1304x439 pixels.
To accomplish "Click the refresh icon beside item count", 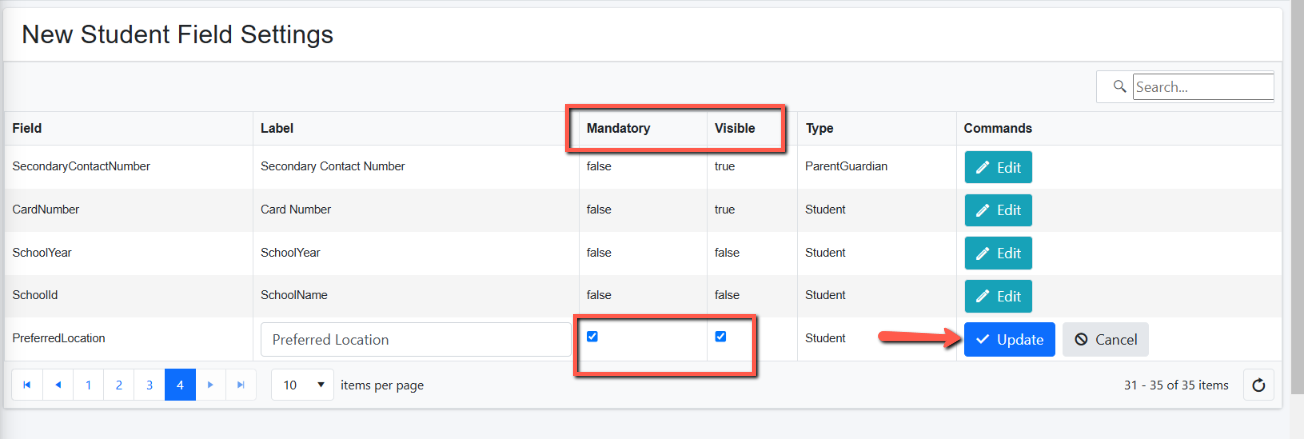I will [1258, 385].
